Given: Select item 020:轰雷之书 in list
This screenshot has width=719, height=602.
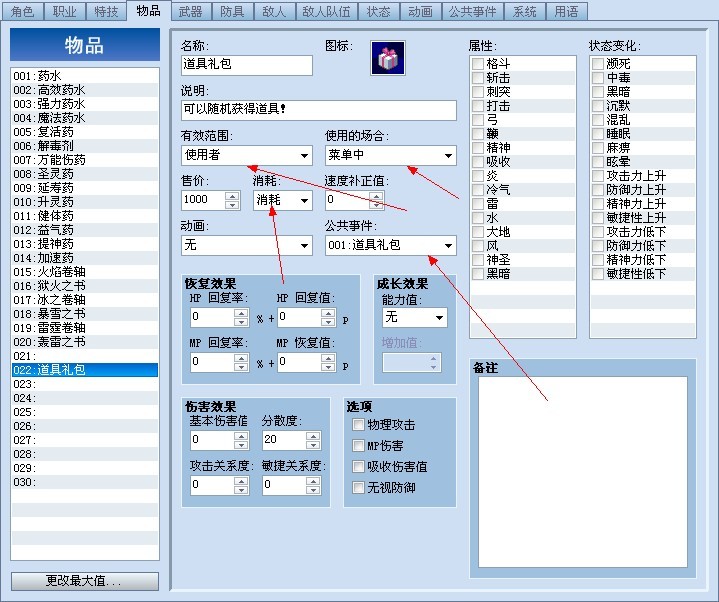Looking at the screenshot, I should [85, 342].
